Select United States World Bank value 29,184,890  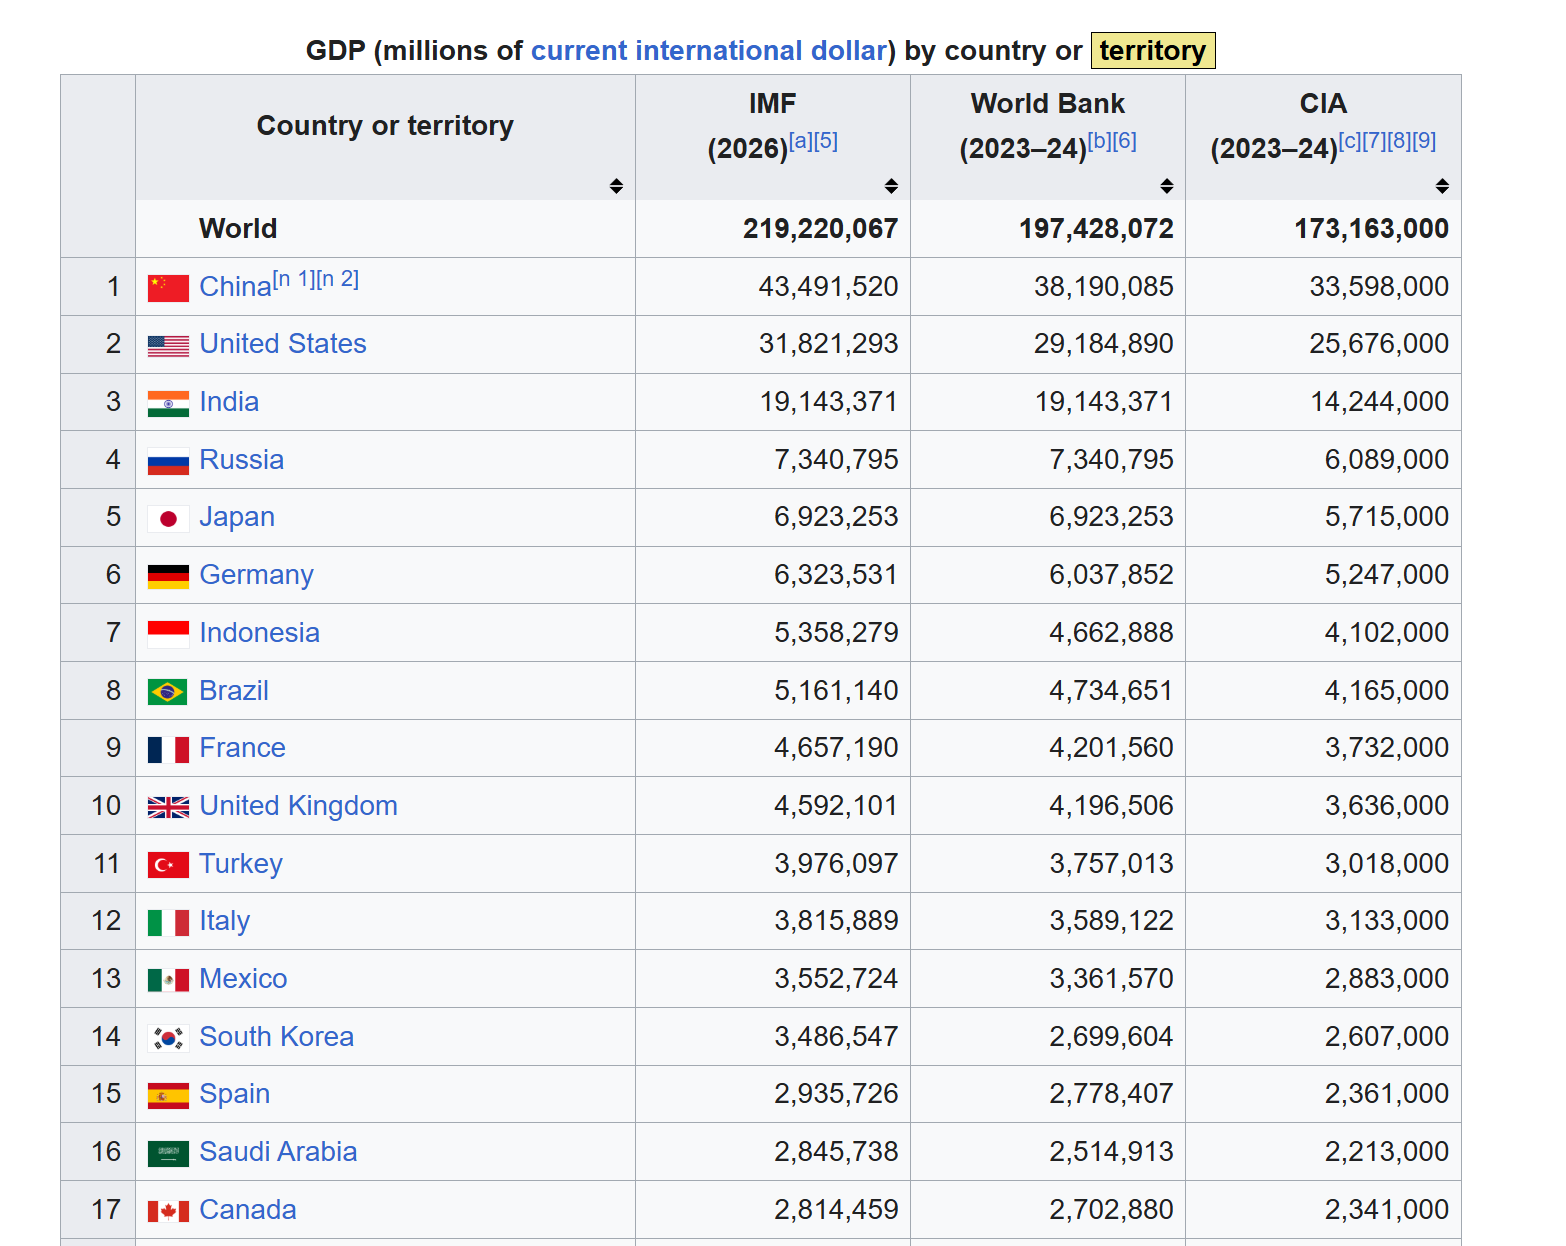(x=1104, y=344)
